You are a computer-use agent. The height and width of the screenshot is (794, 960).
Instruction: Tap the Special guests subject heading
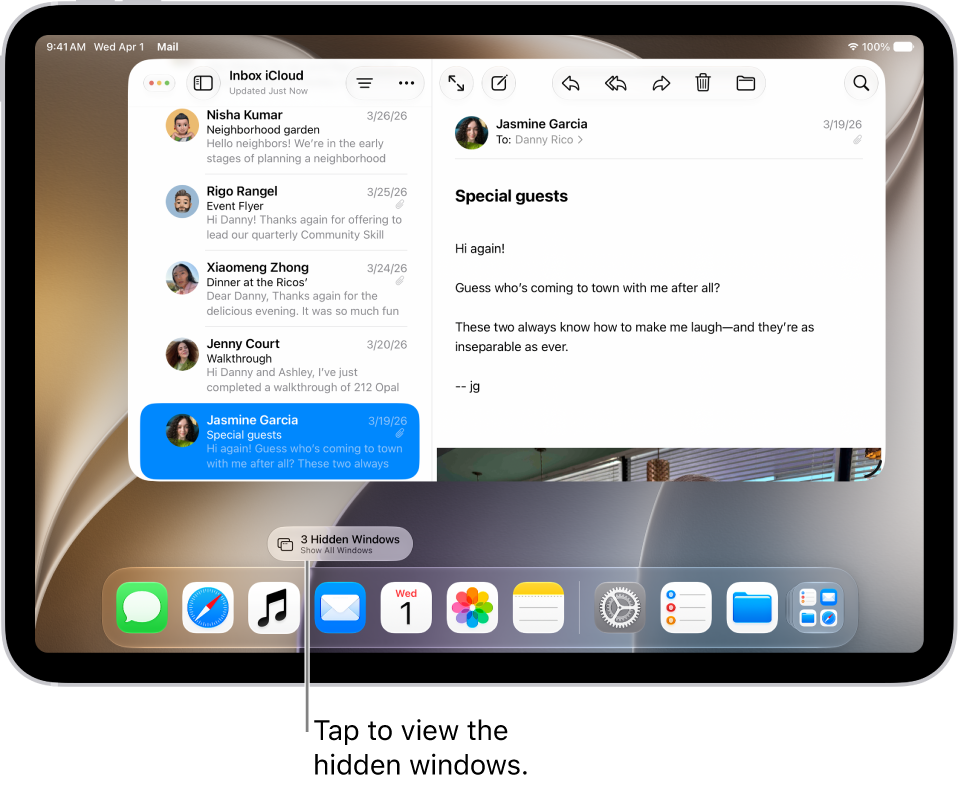point(511,196)
